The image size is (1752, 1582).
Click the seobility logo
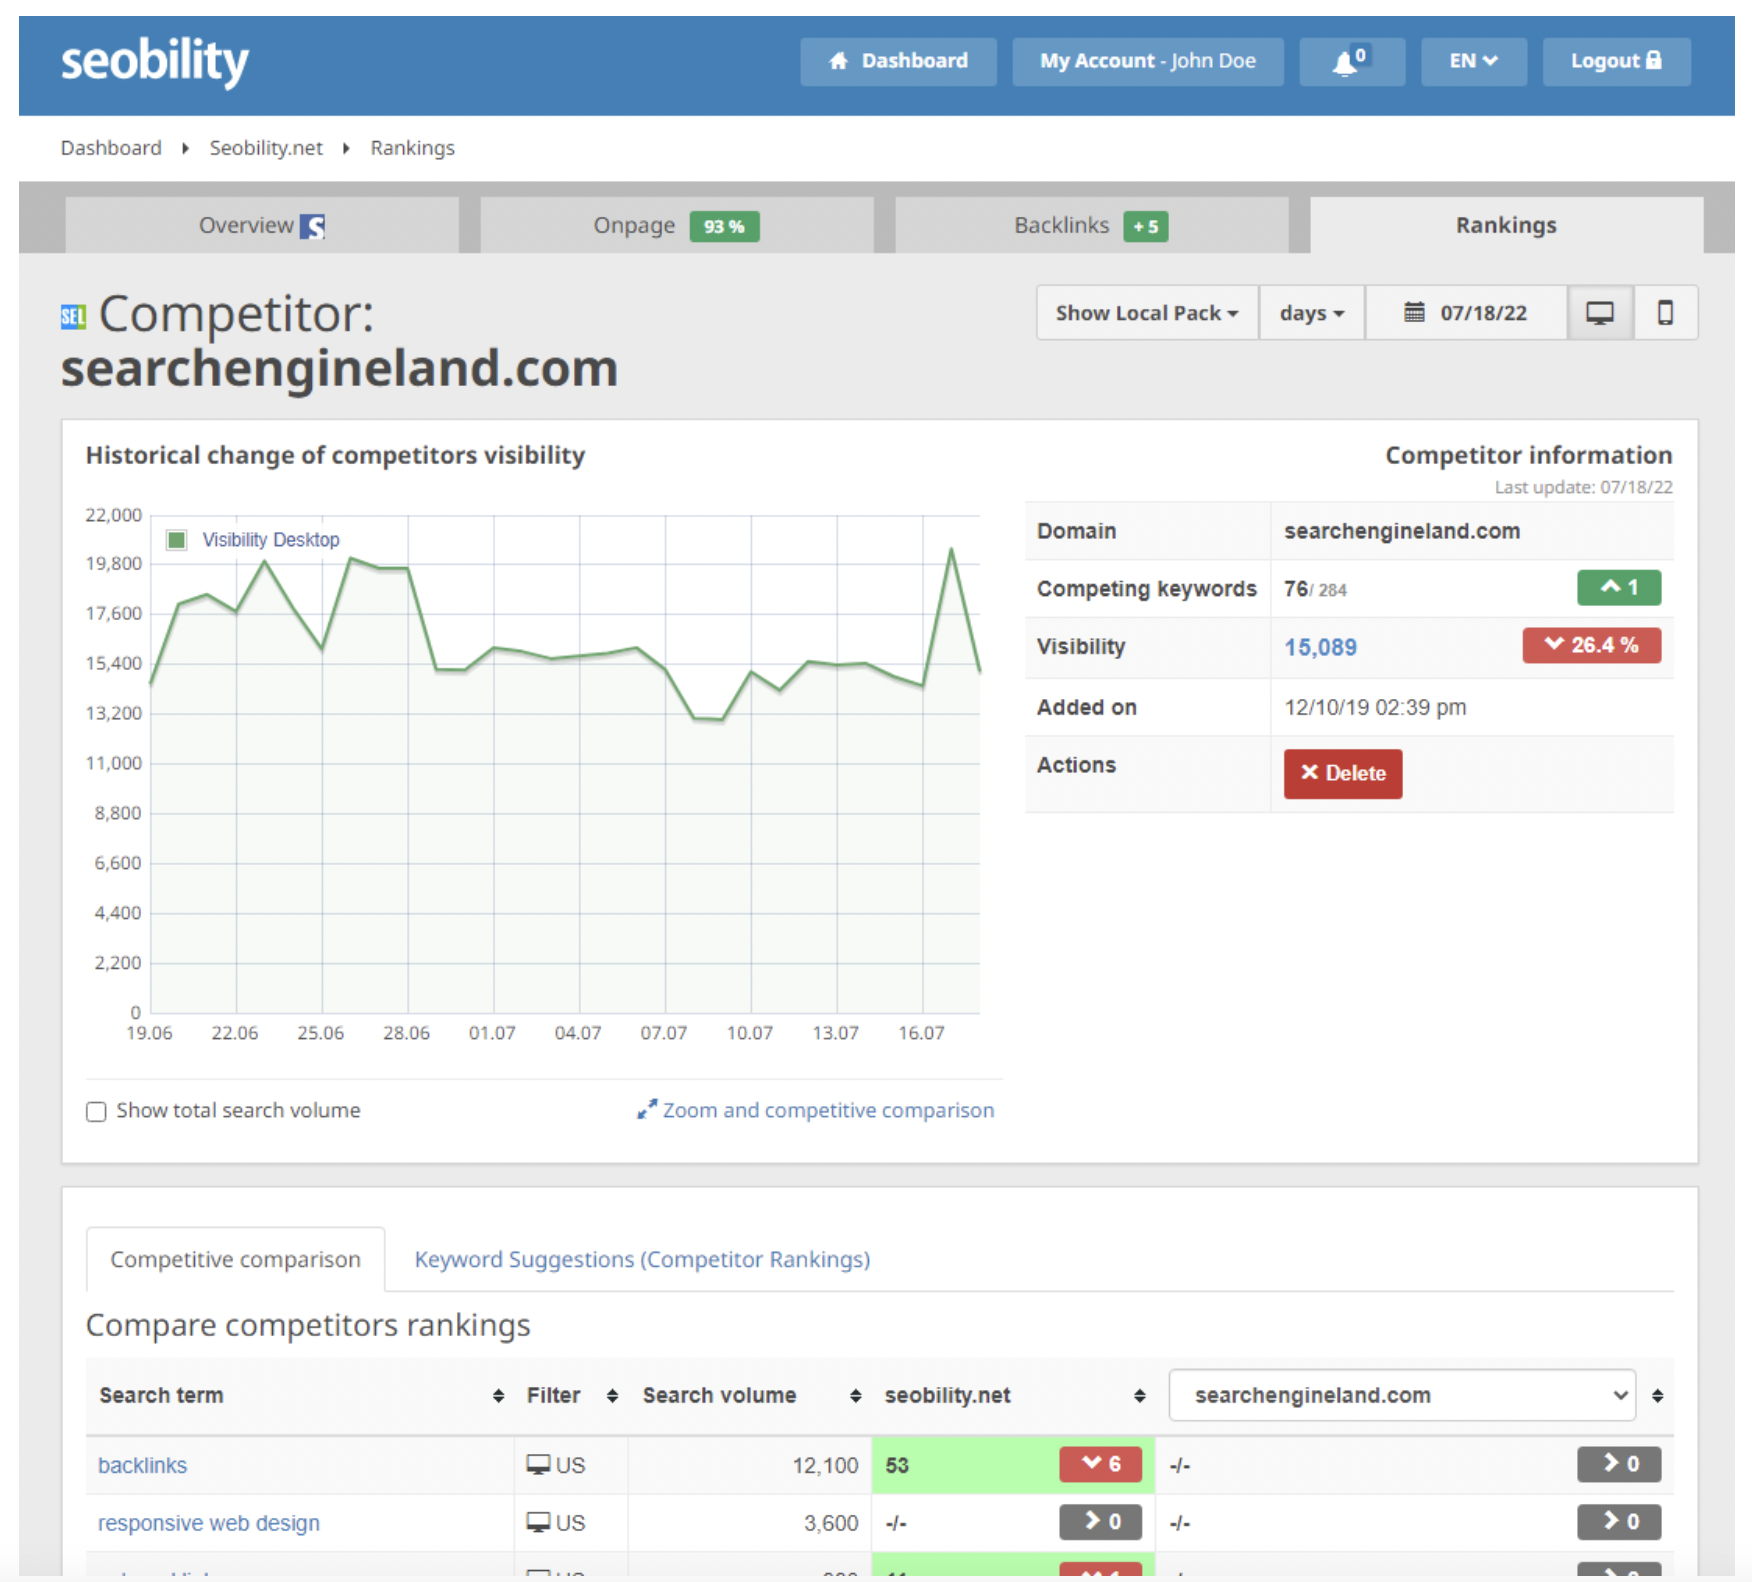click(x=155, y=62)
